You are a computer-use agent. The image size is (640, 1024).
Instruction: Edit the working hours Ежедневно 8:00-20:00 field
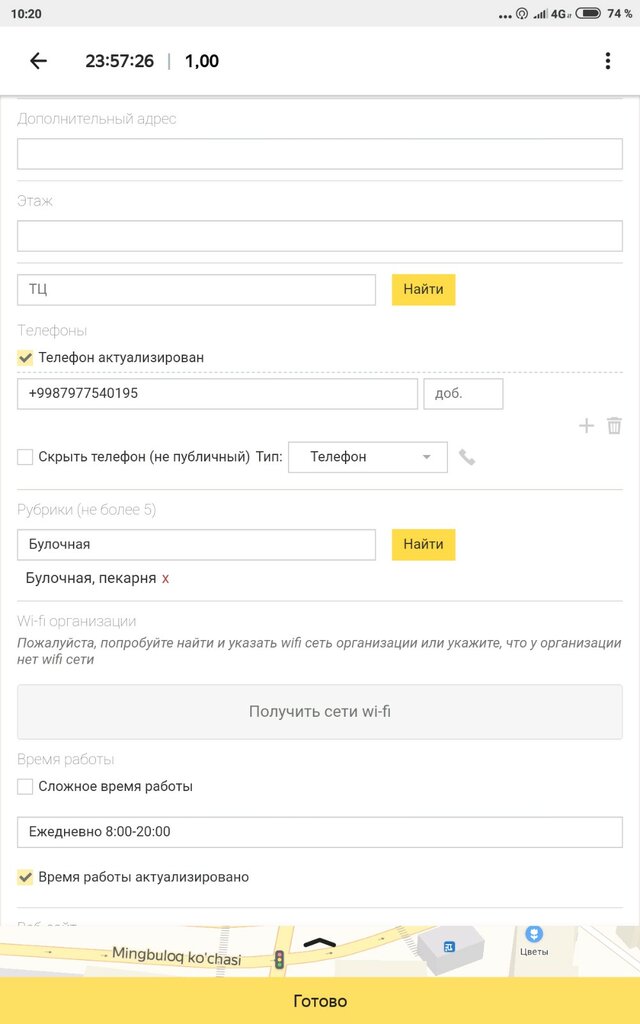pos(320,832)
